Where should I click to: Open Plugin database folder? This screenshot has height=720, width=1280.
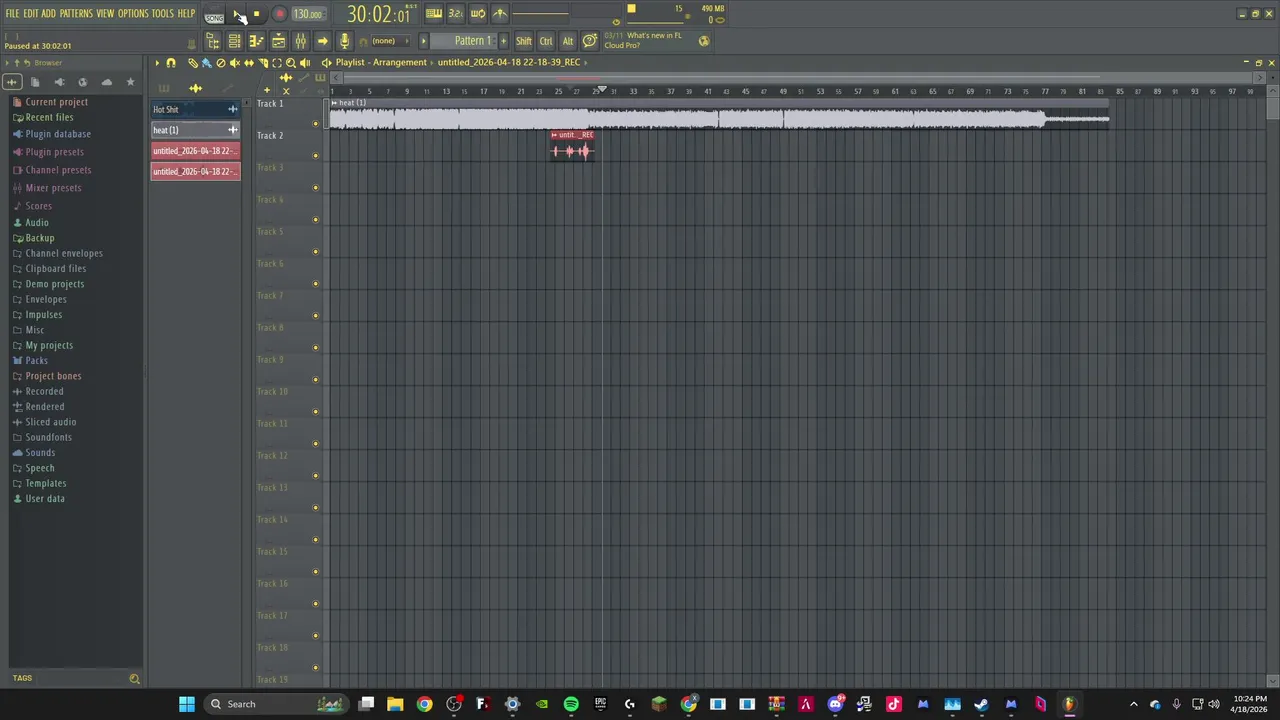[x=58, y=134]
